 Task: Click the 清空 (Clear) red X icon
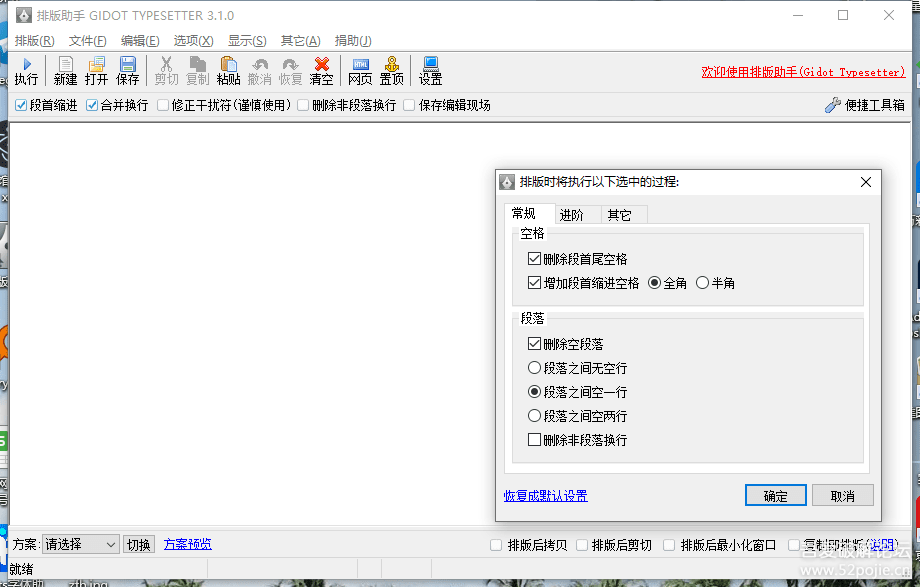321,71
